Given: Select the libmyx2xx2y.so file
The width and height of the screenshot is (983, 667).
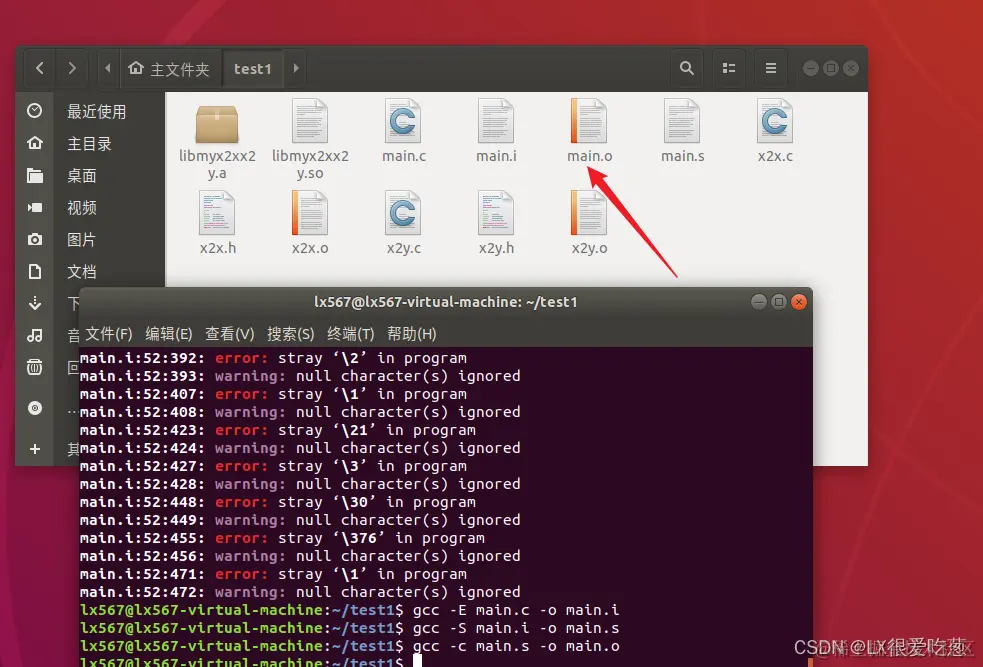Looking at the screenshot, I should pos(310,139).
